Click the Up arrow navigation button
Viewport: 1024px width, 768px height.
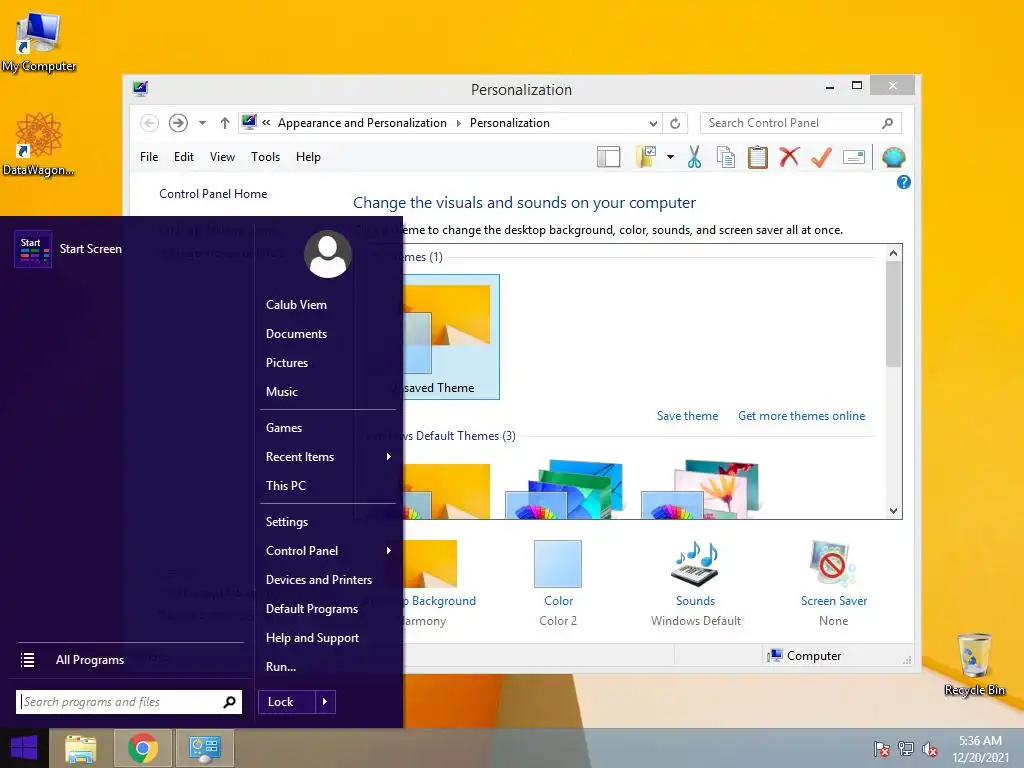(x=225, y=123)
